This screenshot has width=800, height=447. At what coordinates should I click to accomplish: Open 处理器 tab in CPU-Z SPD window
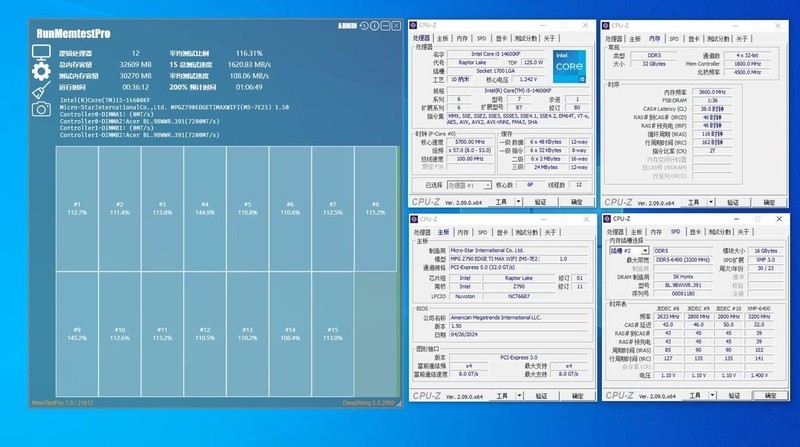tap(615, 232)
